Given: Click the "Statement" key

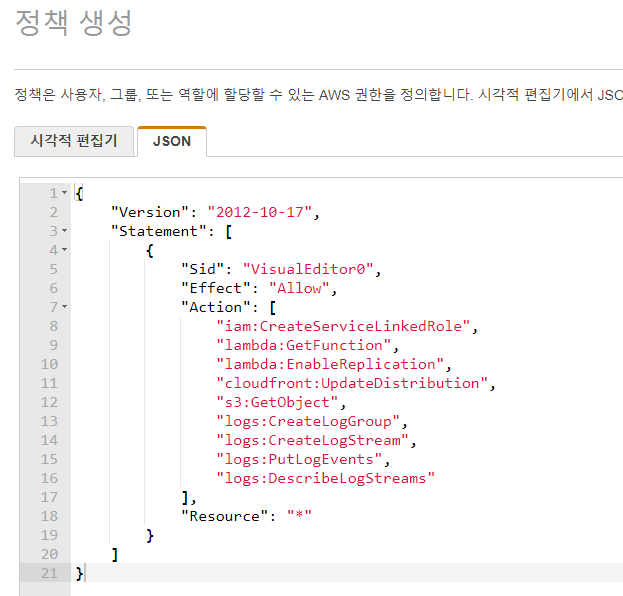Looking at the screenshot, I should click(x=159, y=231).
